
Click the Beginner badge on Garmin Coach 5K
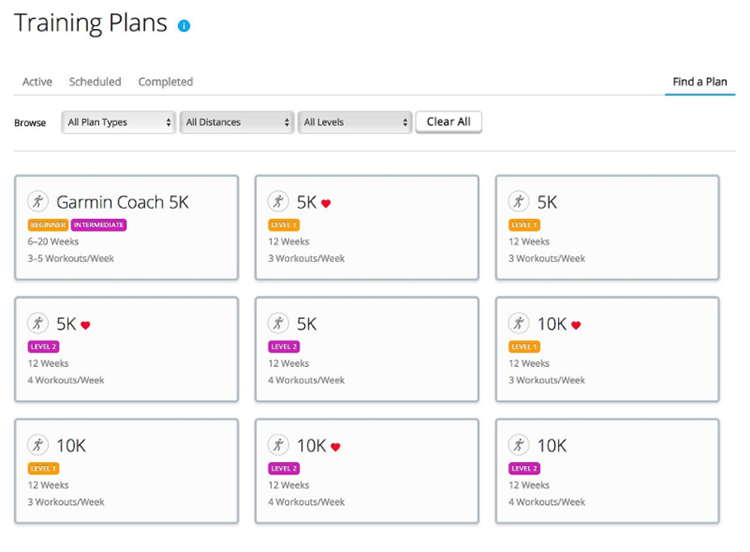pyautogui.click(x=47, y=225)
